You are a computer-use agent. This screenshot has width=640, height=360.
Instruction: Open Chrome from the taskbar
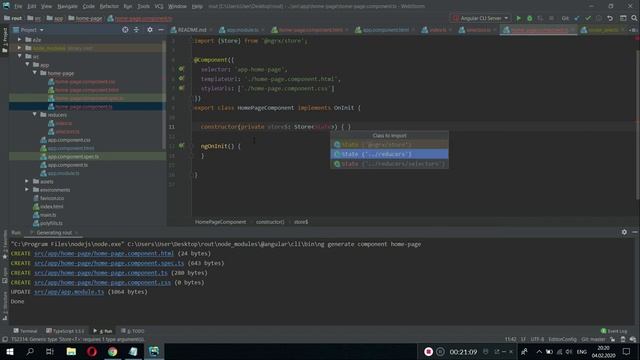tap(112, 351)
